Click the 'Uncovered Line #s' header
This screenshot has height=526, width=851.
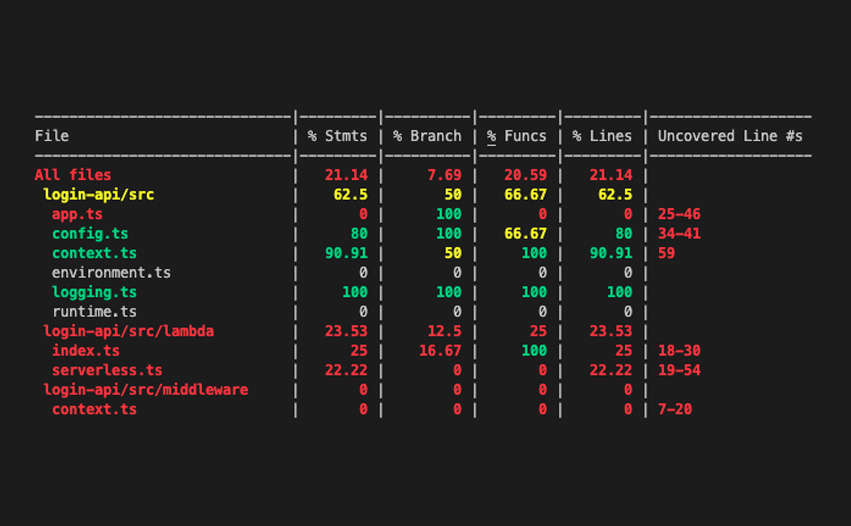730,136
